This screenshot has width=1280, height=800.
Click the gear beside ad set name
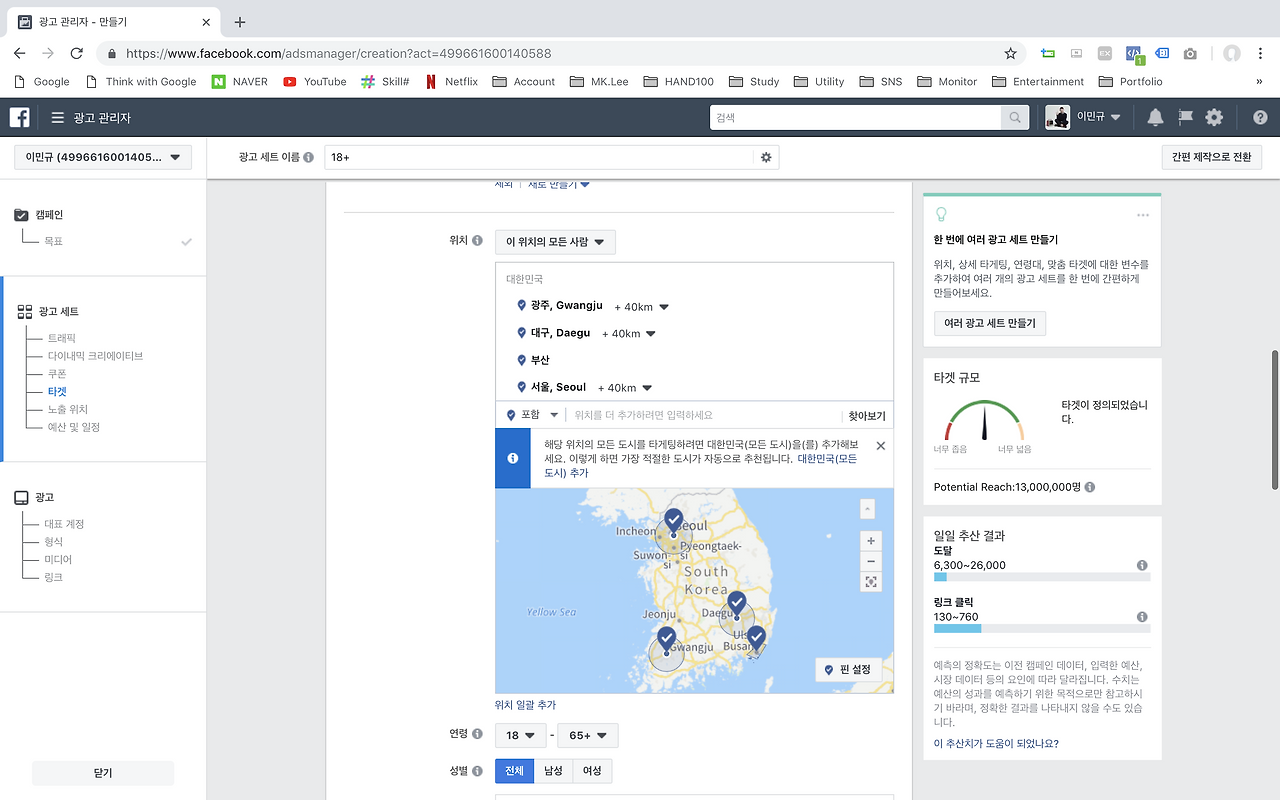766,157
